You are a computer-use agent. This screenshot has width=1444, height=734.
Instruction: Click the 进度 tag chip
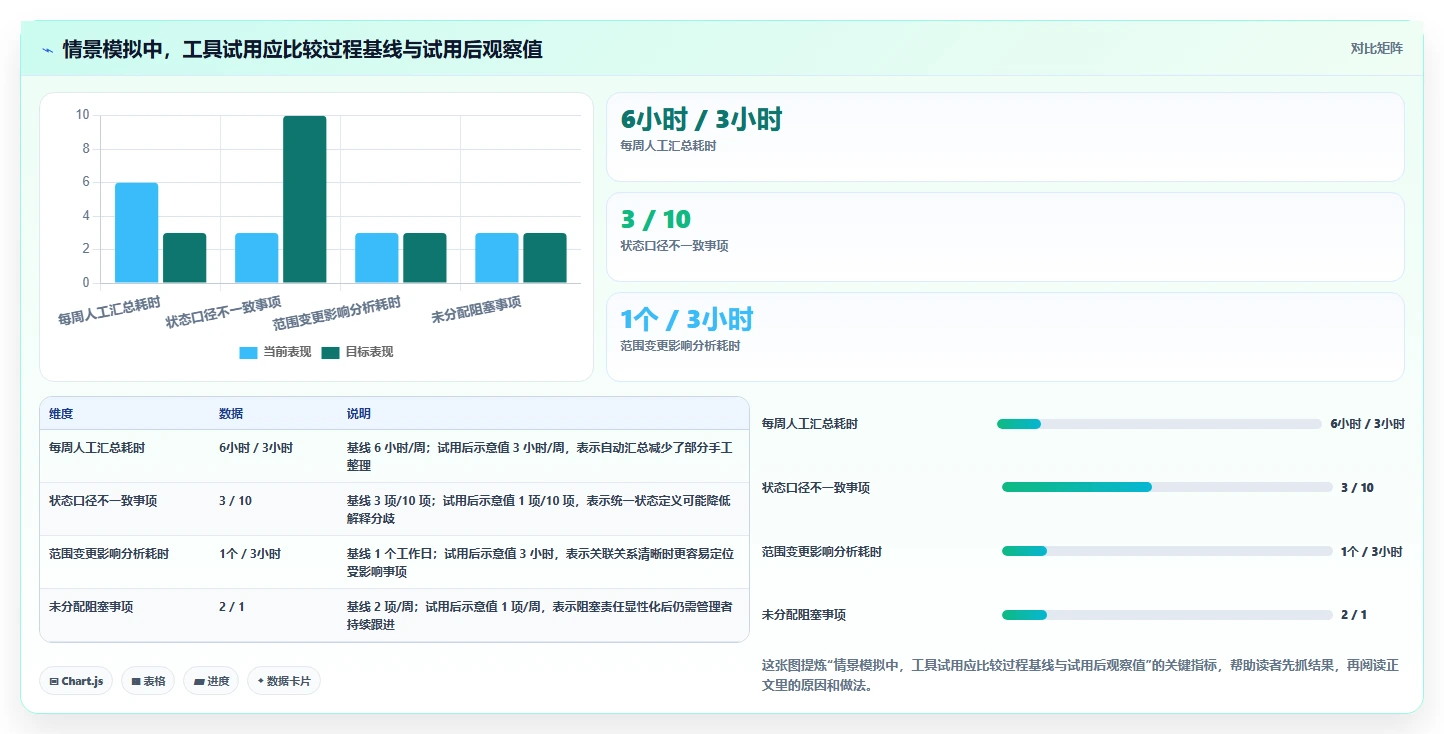(211, 681)
